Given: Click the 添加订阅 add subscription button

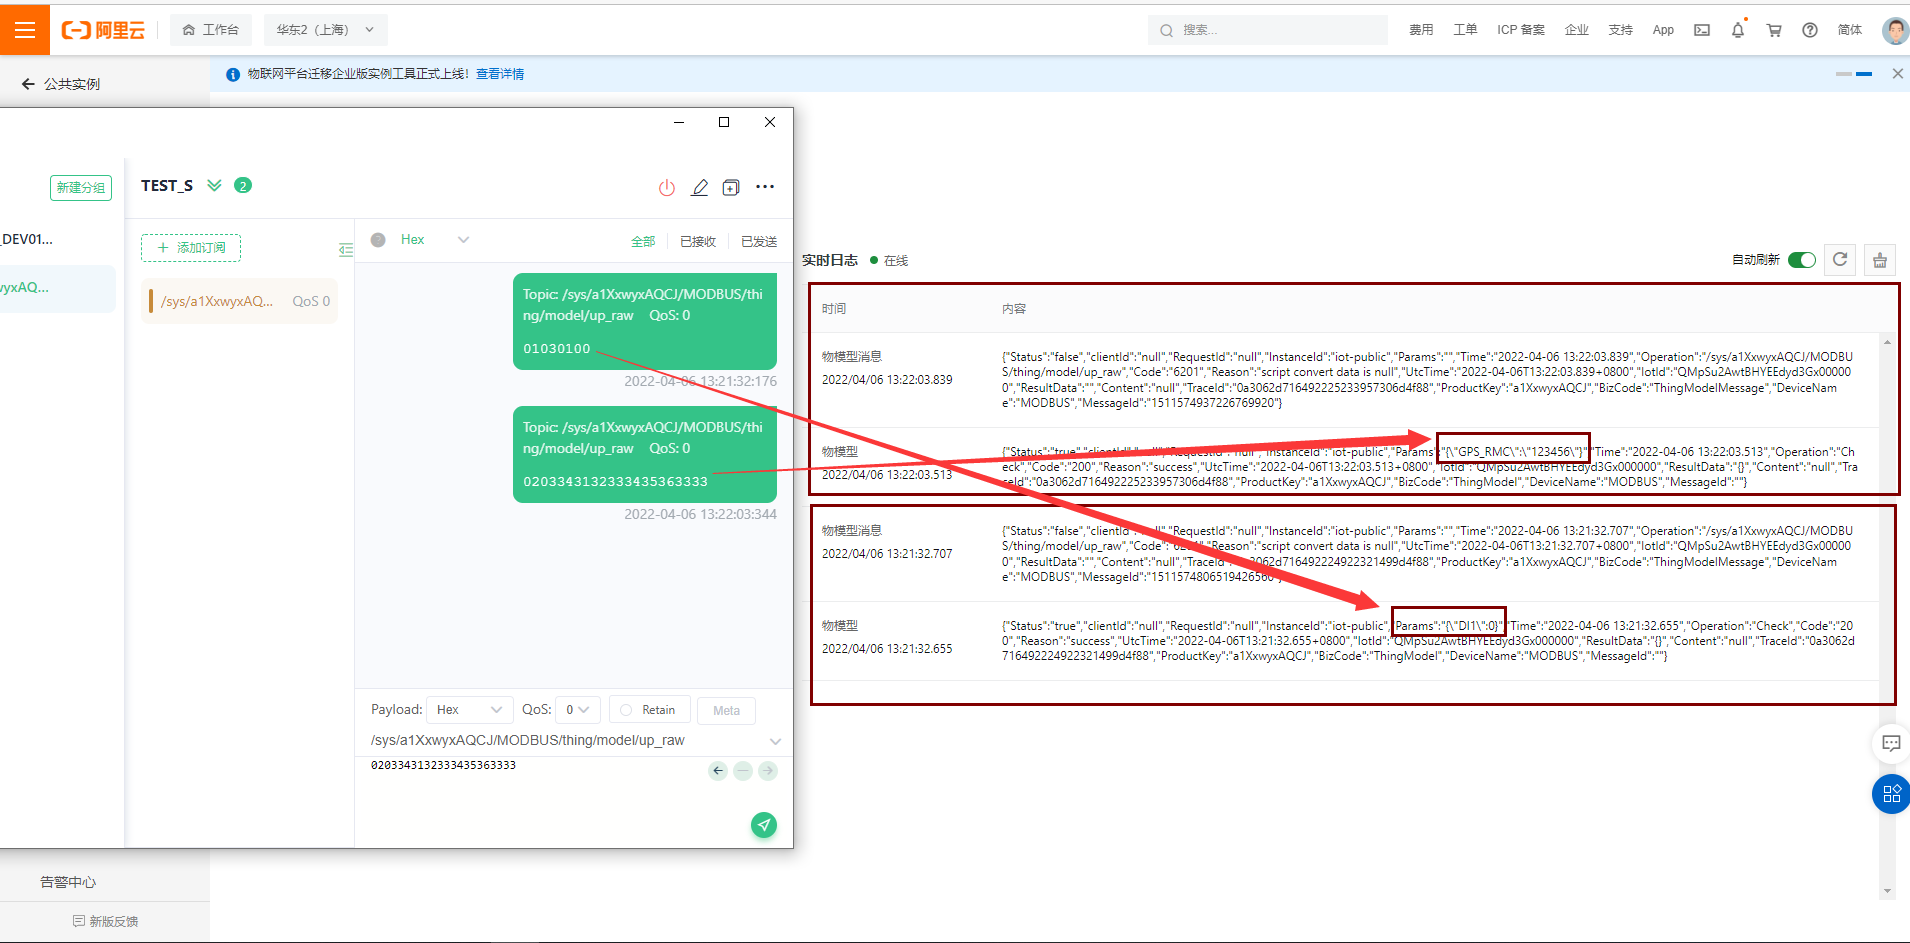Looking at the screenshot, I should click(191, 248).
